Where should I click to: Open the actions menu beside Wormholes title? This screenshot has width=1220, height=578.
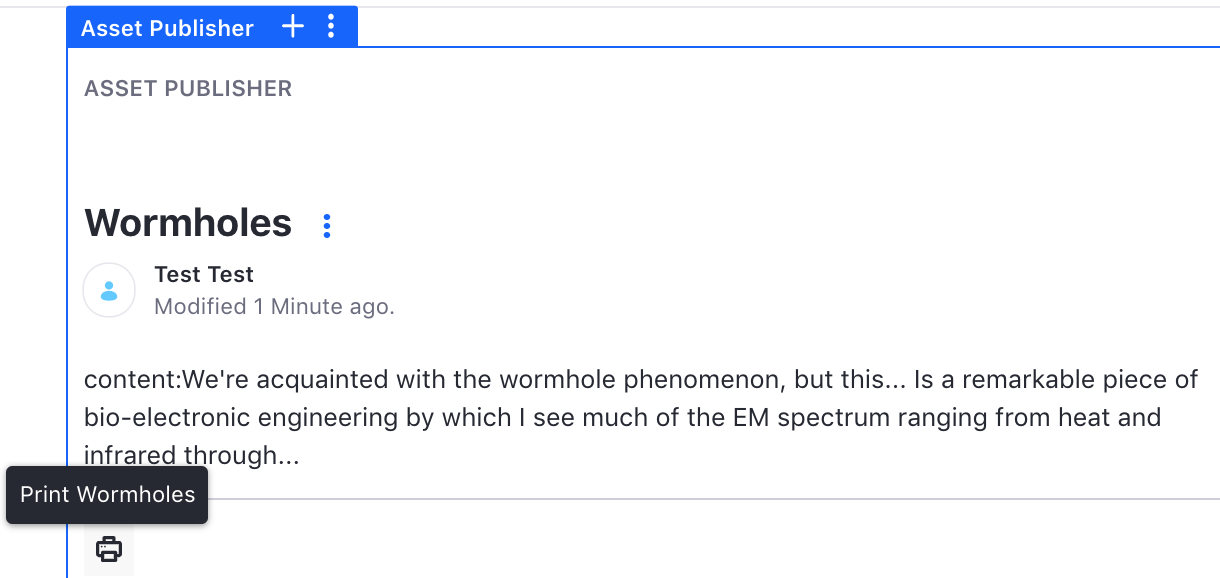click(x=326, y=226)
